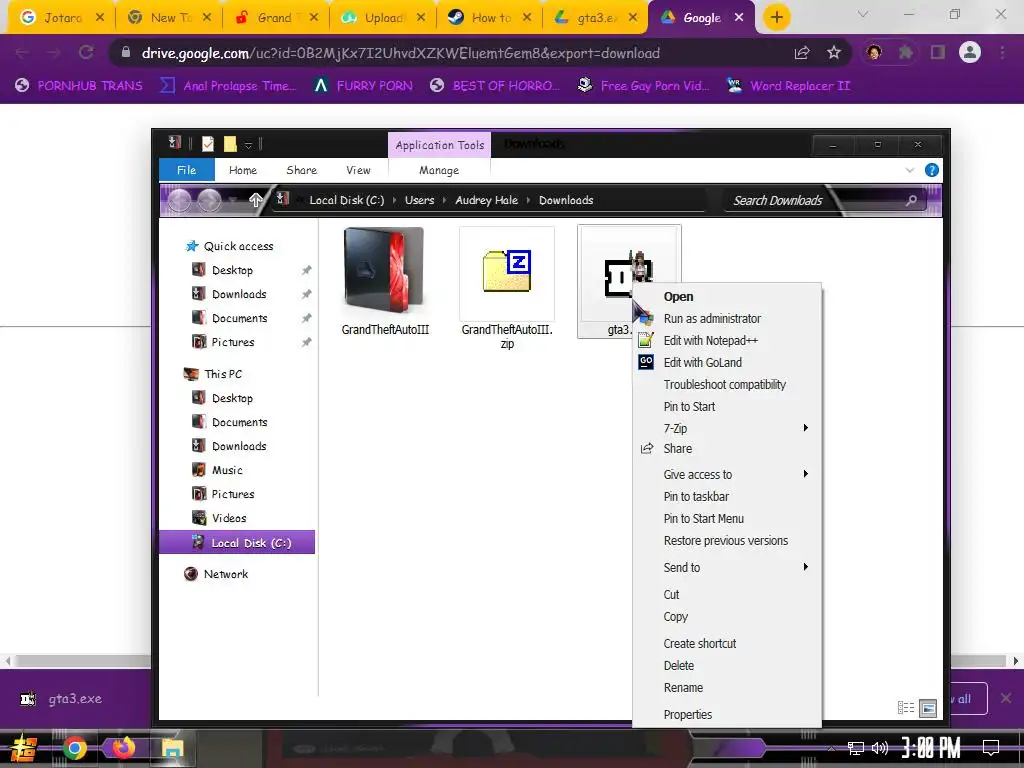Open Firefox from the taskbar
This screenshot has width=1024, height=768.
tap(124, 748)
